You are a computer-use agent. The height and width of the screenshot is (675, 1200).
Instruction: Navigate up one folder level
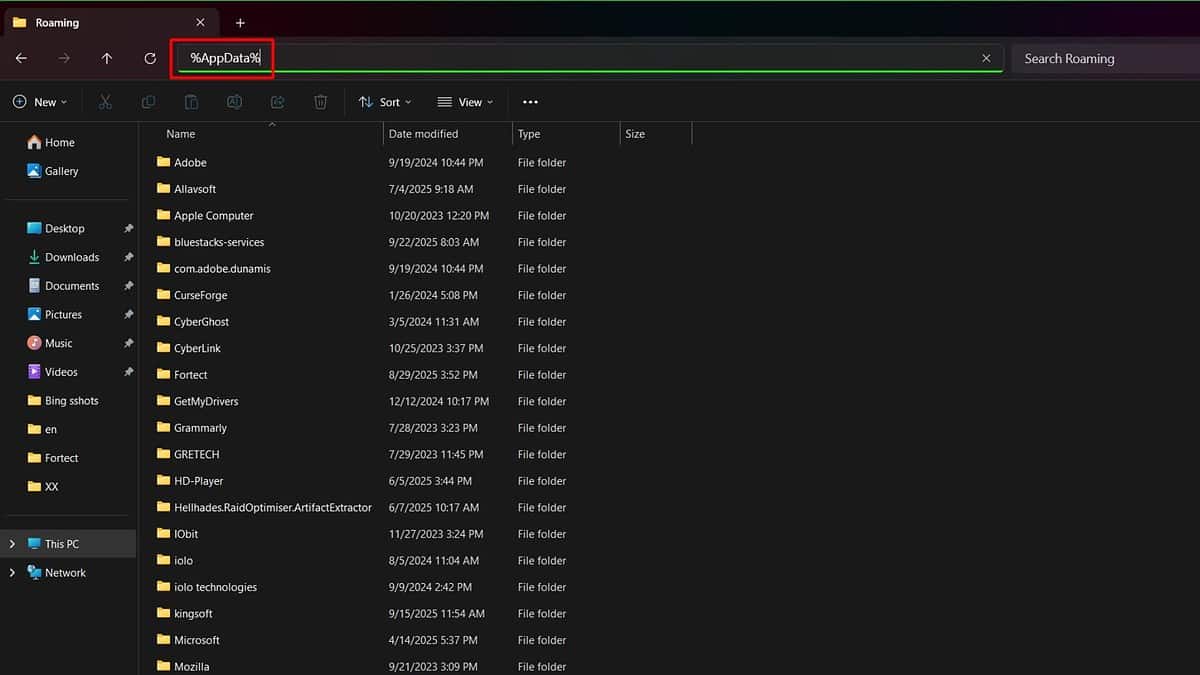pos(107,58)
